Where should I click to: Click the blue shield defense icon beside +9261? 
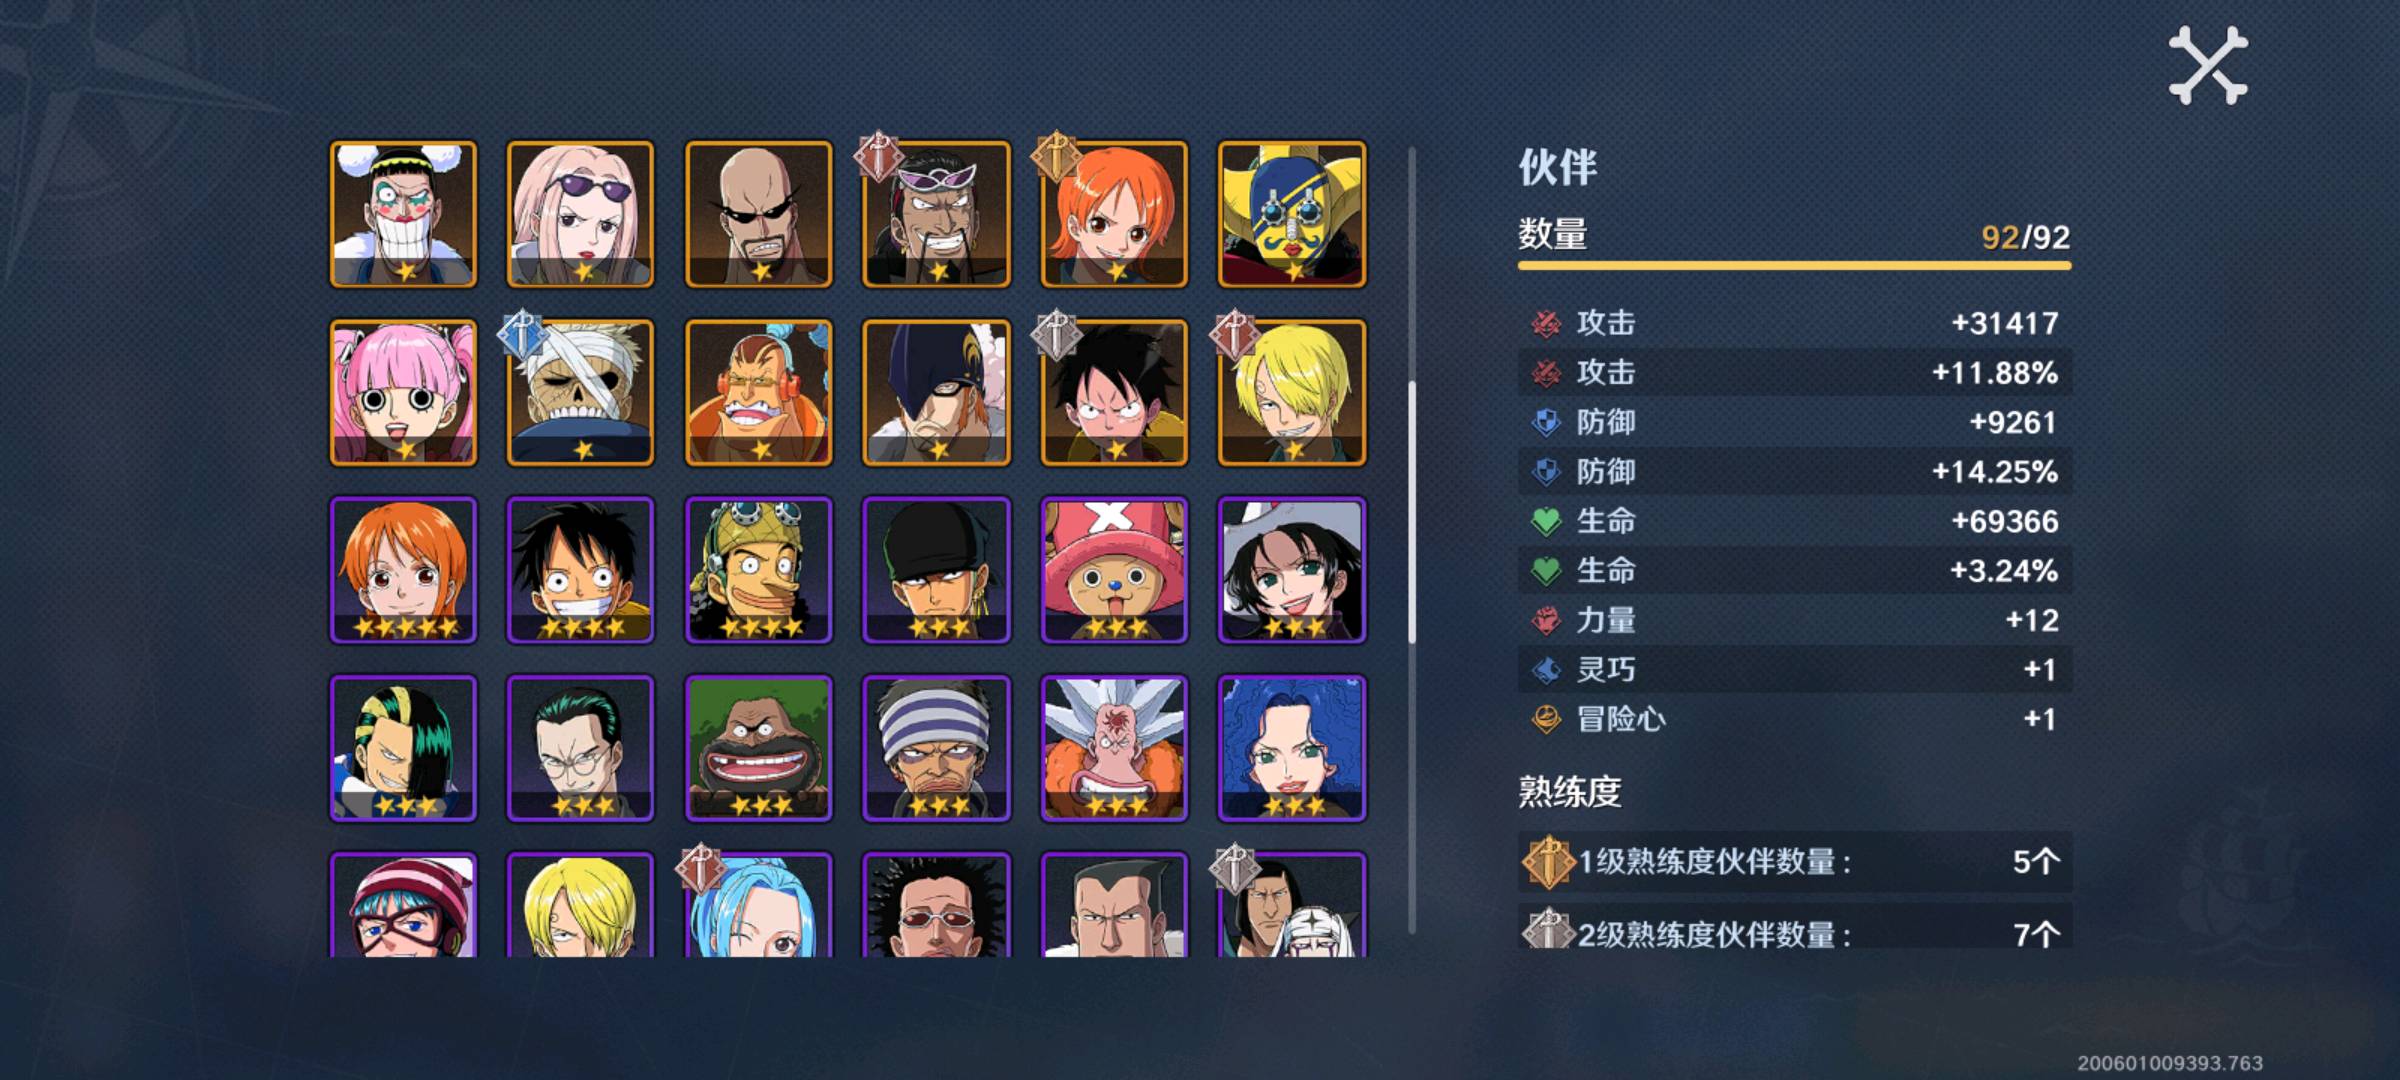click(x=1546, y=422)
